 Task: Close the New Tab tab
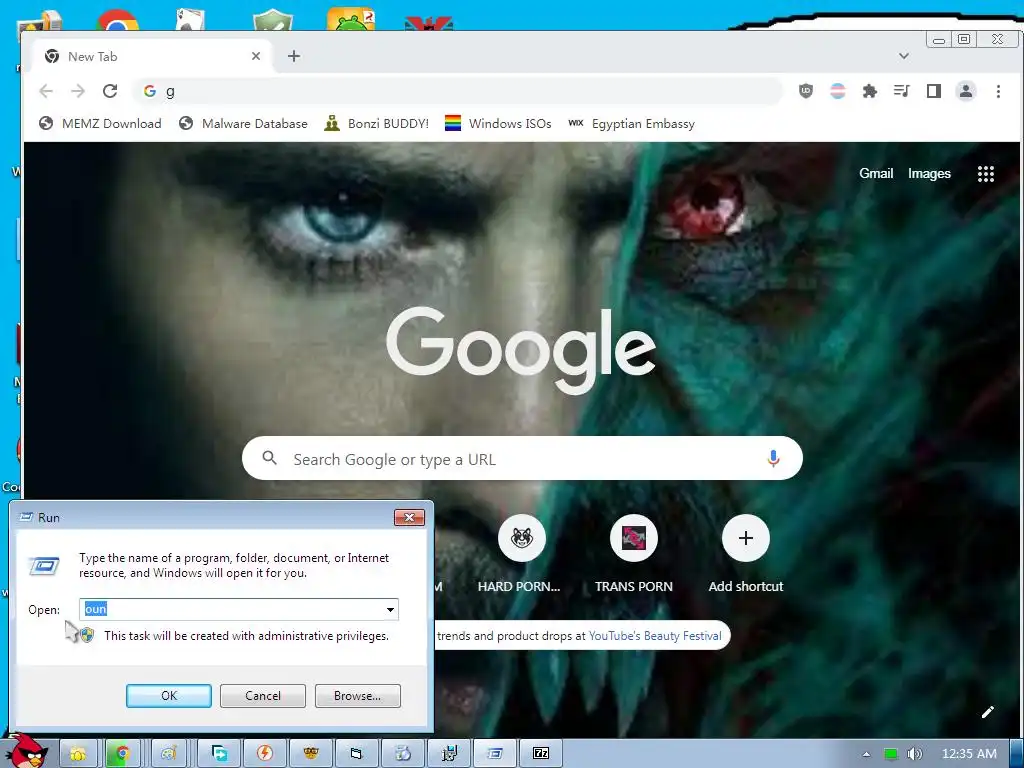tap(256, 56)
